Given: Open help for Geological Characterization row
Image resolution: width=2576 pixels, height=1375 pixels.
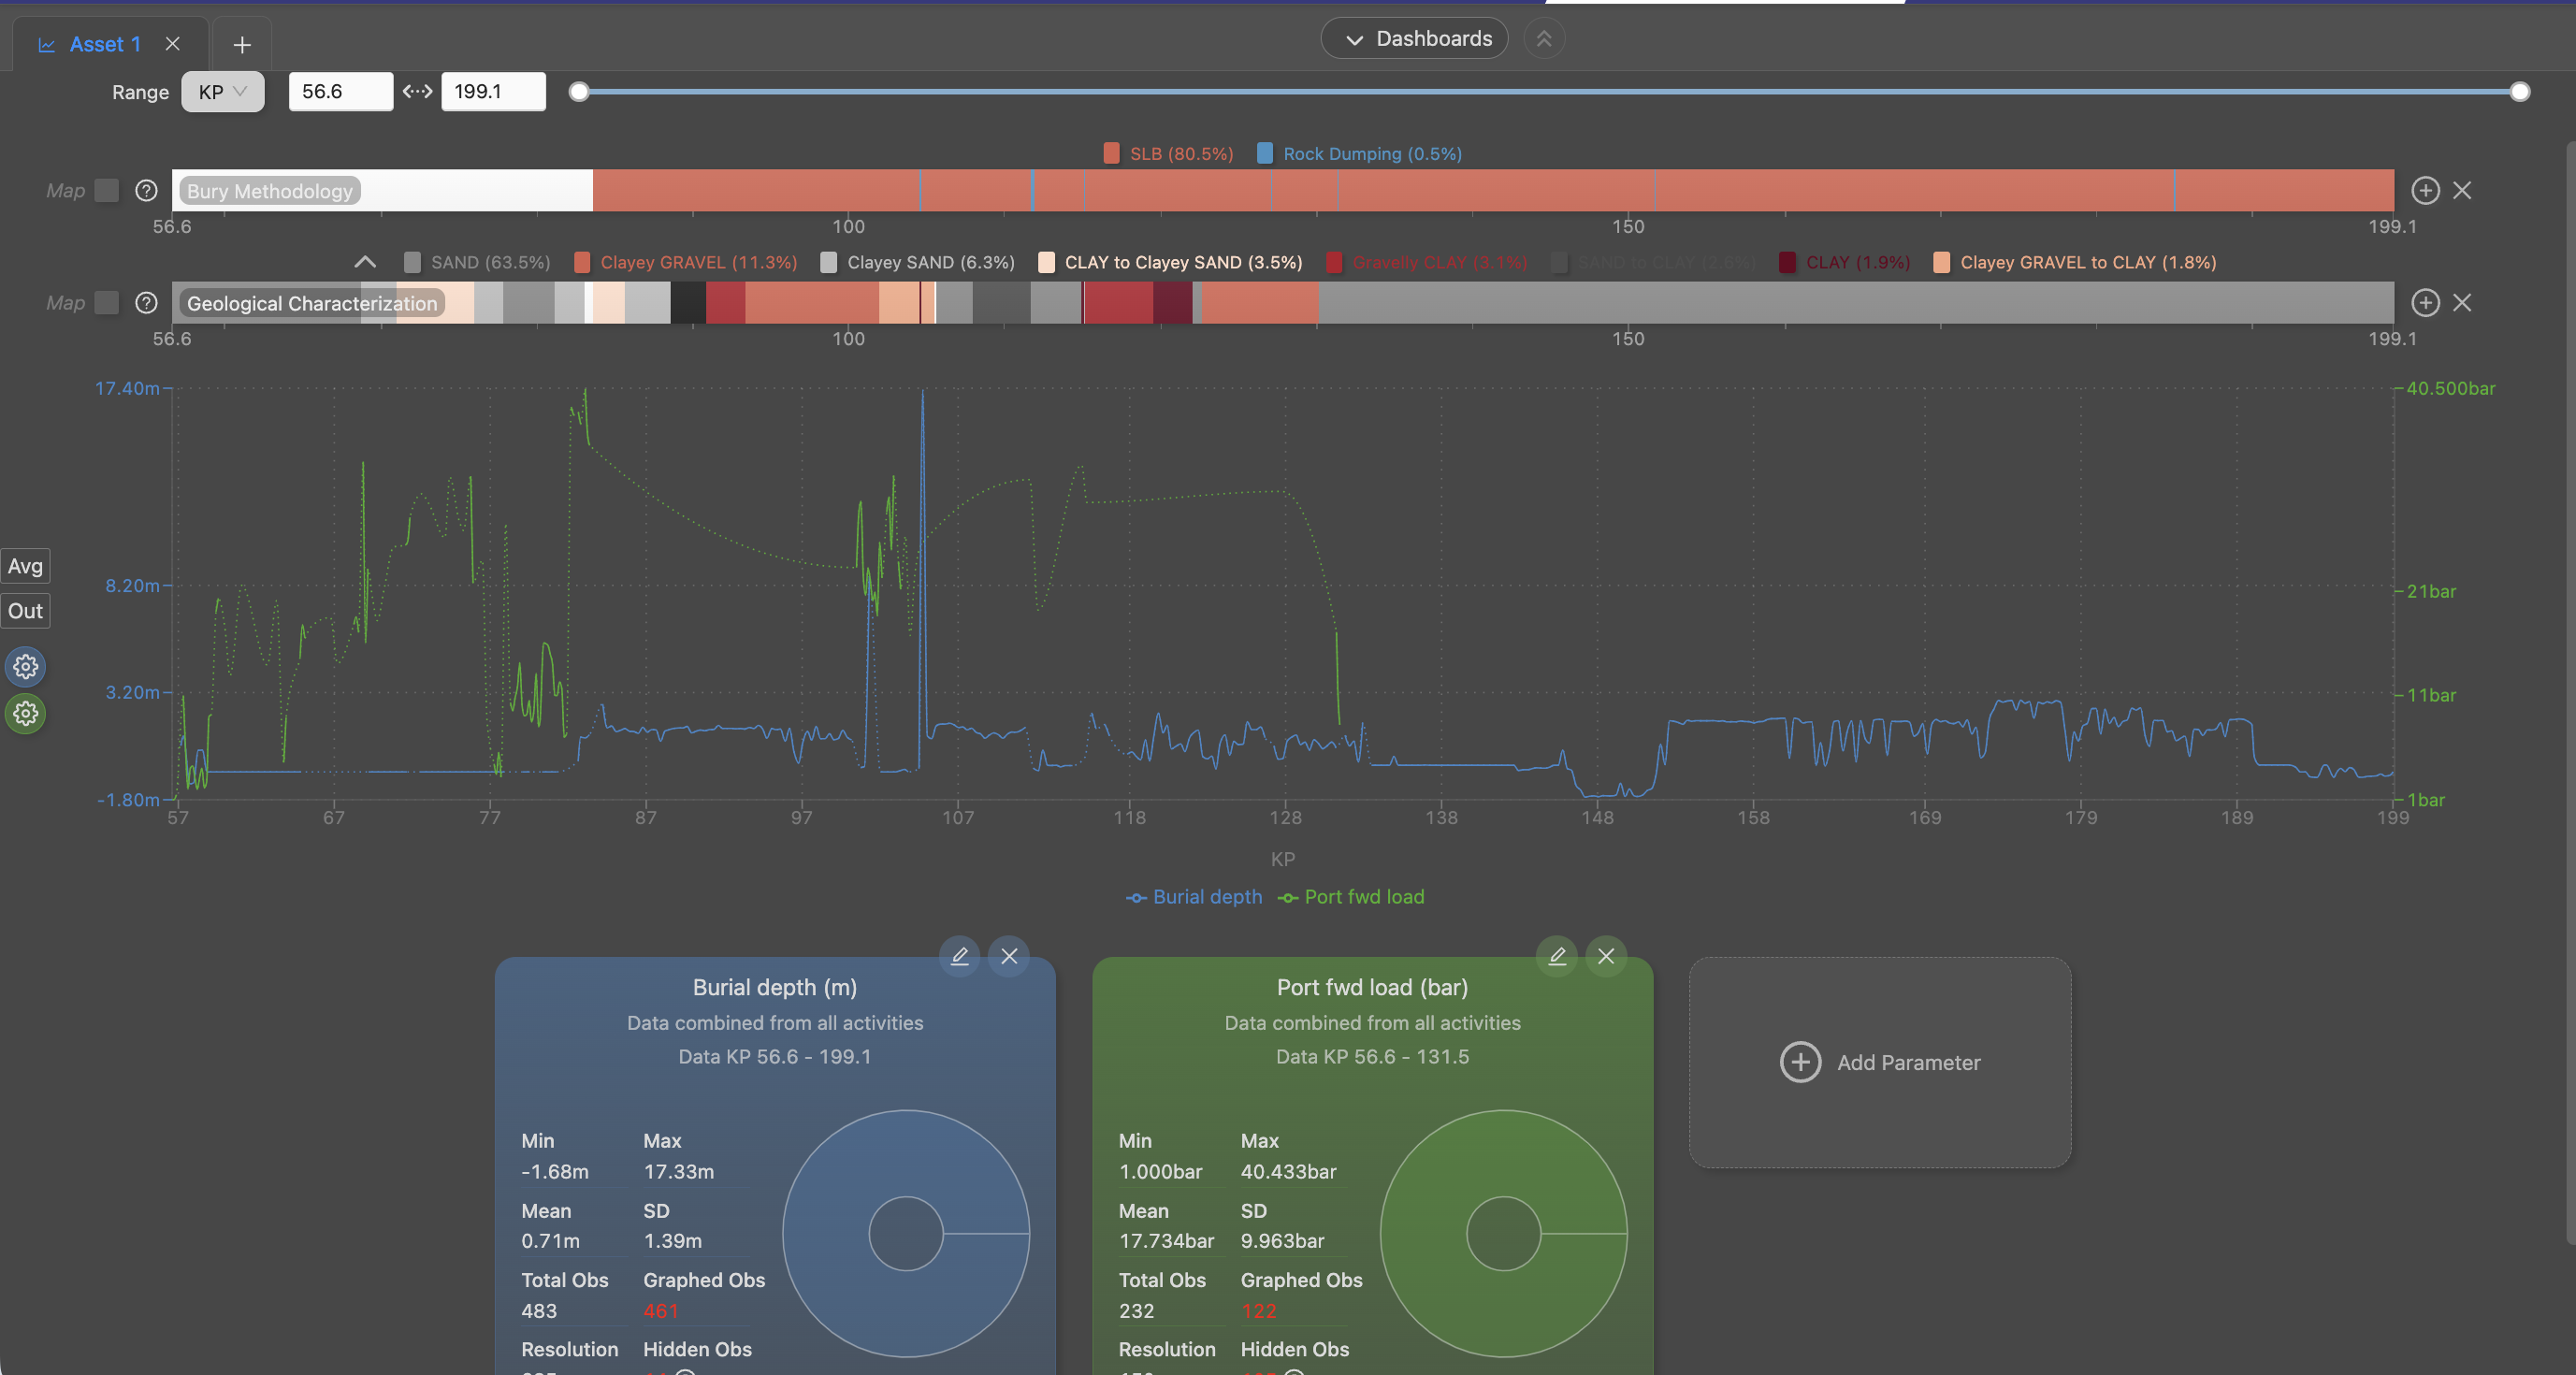Looking at the screenshot, I should [146, 302].
